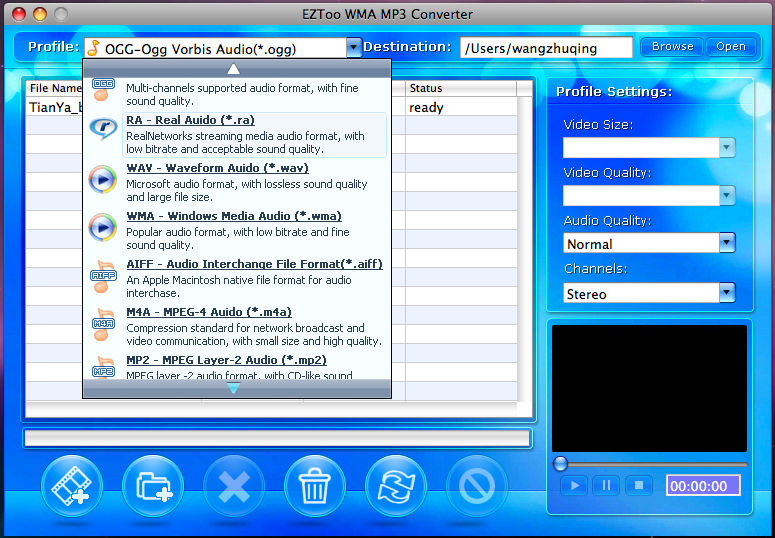The height and width of the screenshot is (538, 775).
Task: Click the 00:00:00 time display
Action: (x=703, y=486)
